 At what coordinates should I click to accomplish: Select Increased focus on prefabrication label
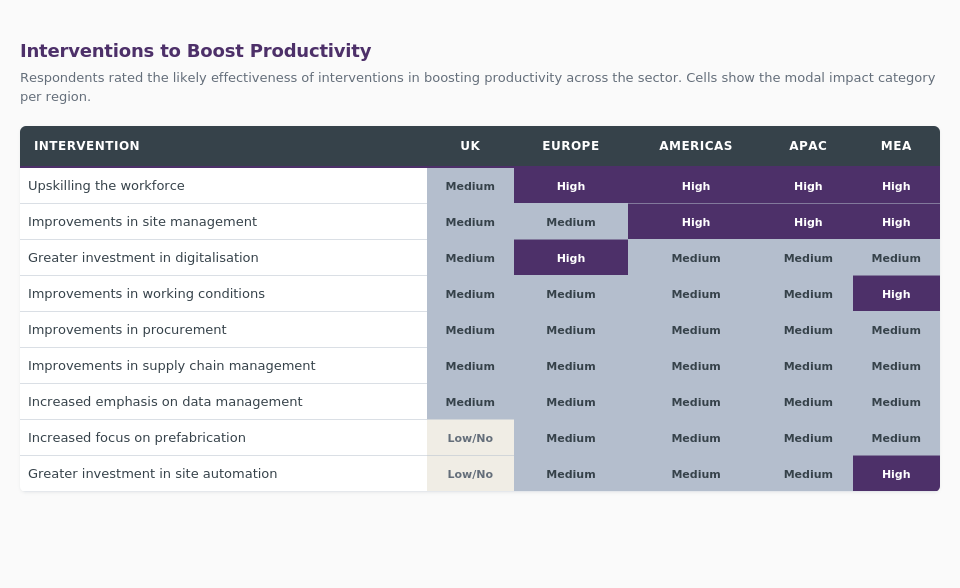(137, 438)
